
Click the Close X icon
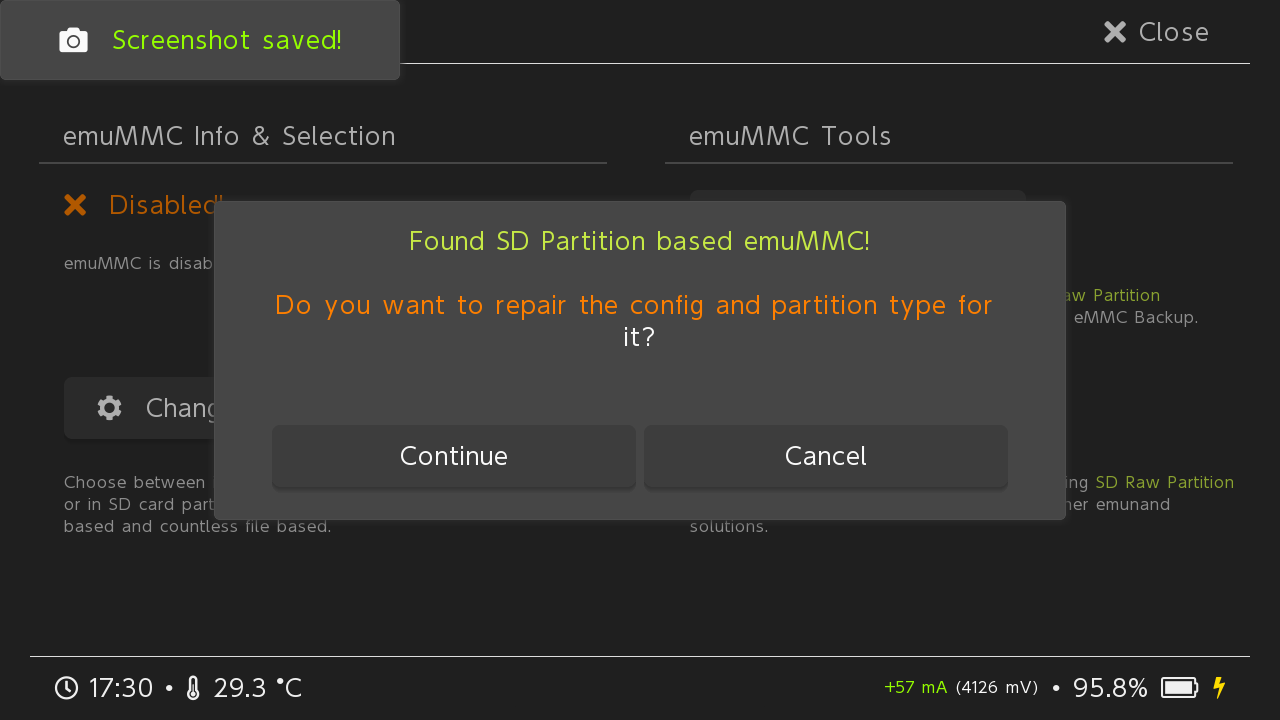(x=1115, y=32)
